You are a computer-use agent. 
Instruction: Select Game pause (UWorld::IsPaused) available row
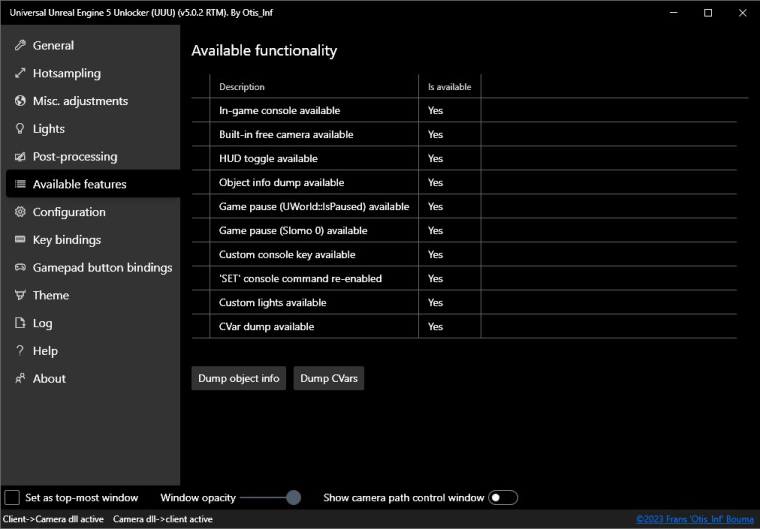pyautogui.click(x=464, y=207)
